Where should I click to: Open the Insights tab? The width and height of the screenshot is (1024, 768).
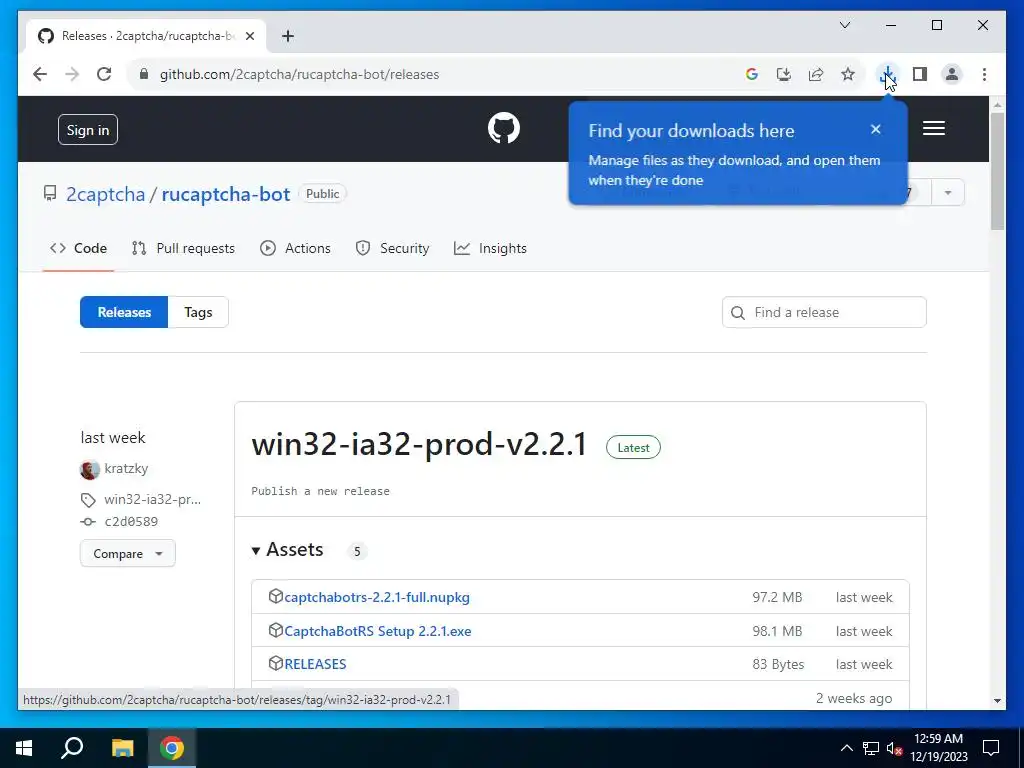490,248
